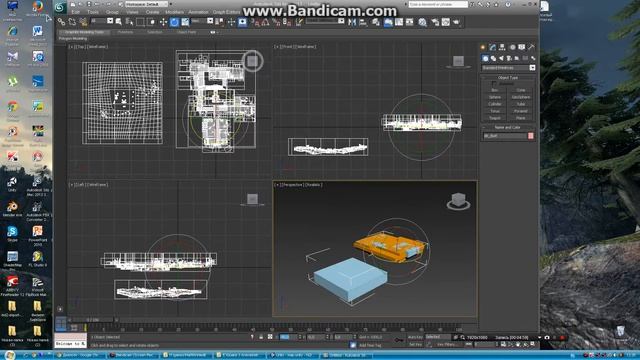
Task: Toggle Window/Crossing selection mode
Action: click(151, 22)
